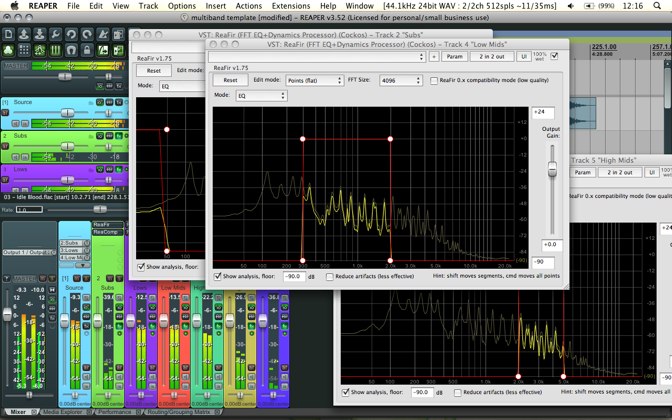Open the Actions menu
Screen dimensions: 672x420
tap(249, 6)
